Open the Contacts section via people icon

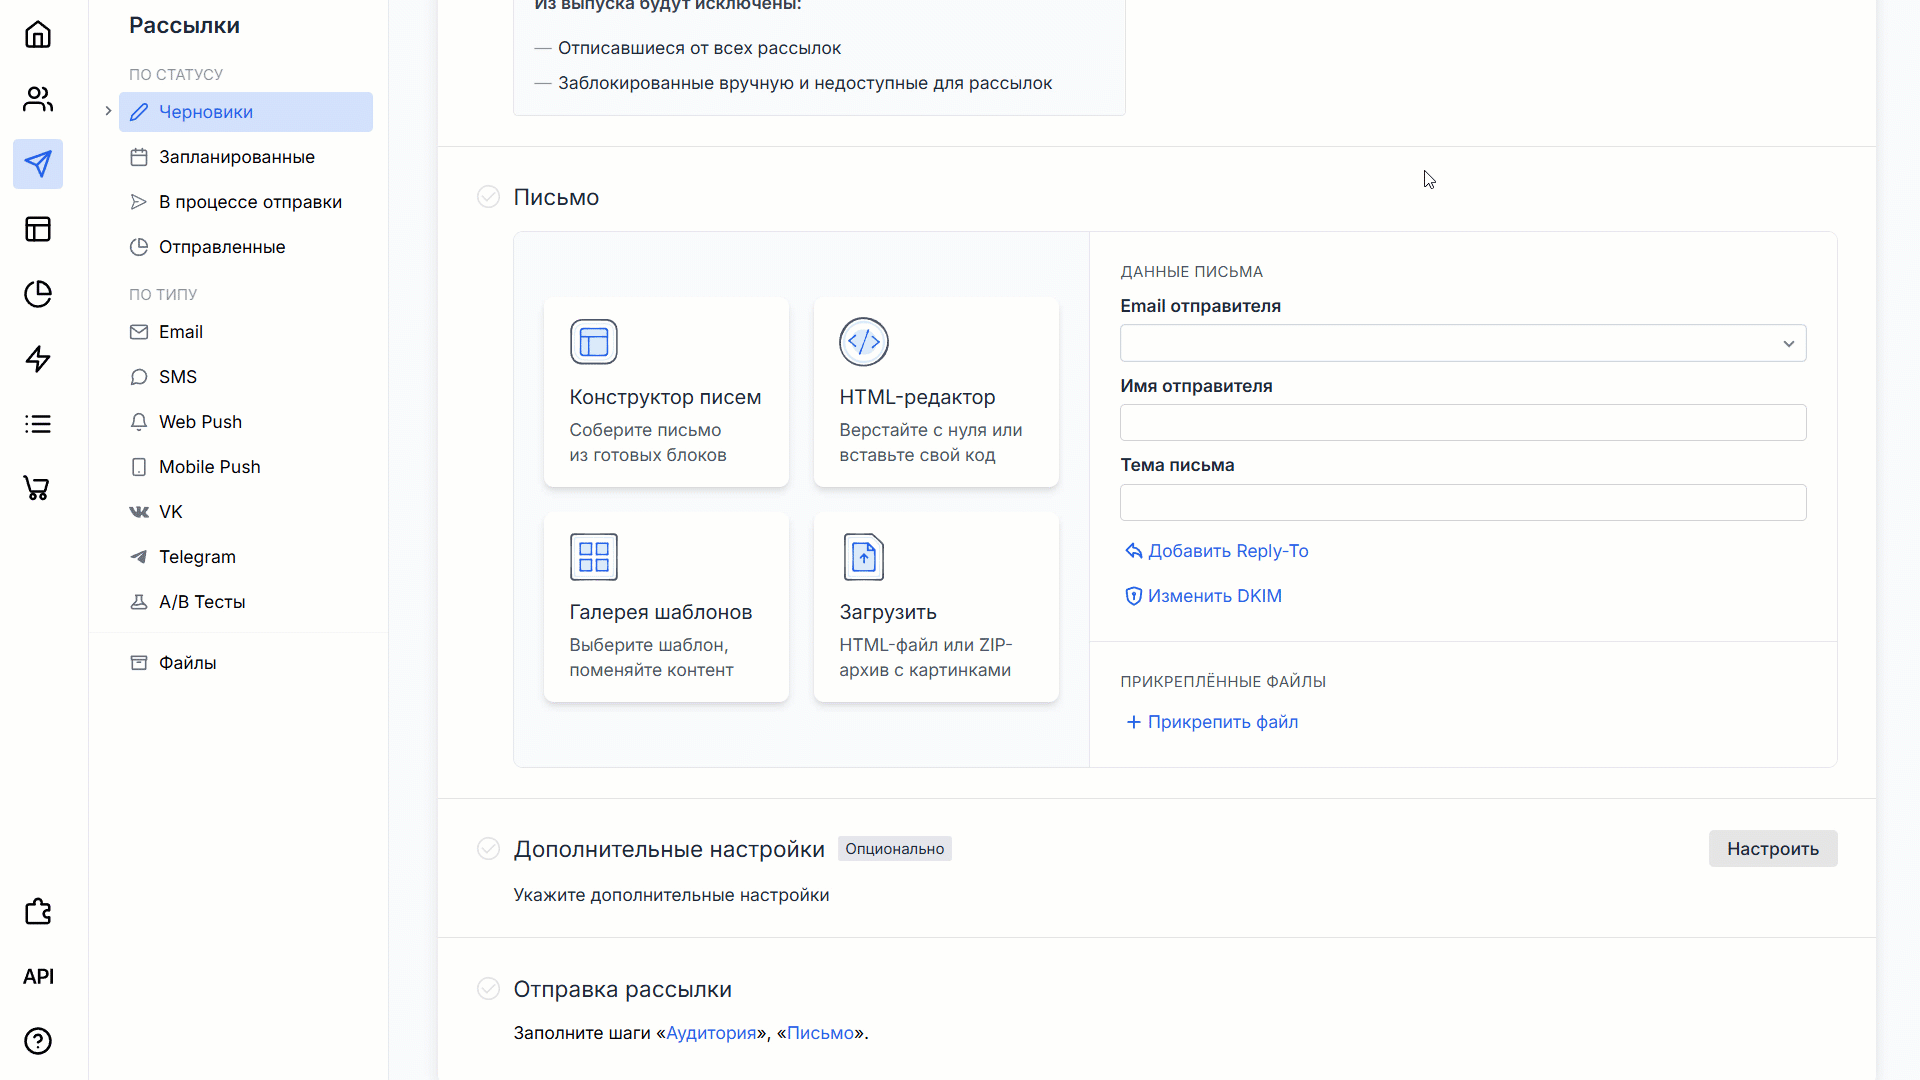click(x=37, y=98)
